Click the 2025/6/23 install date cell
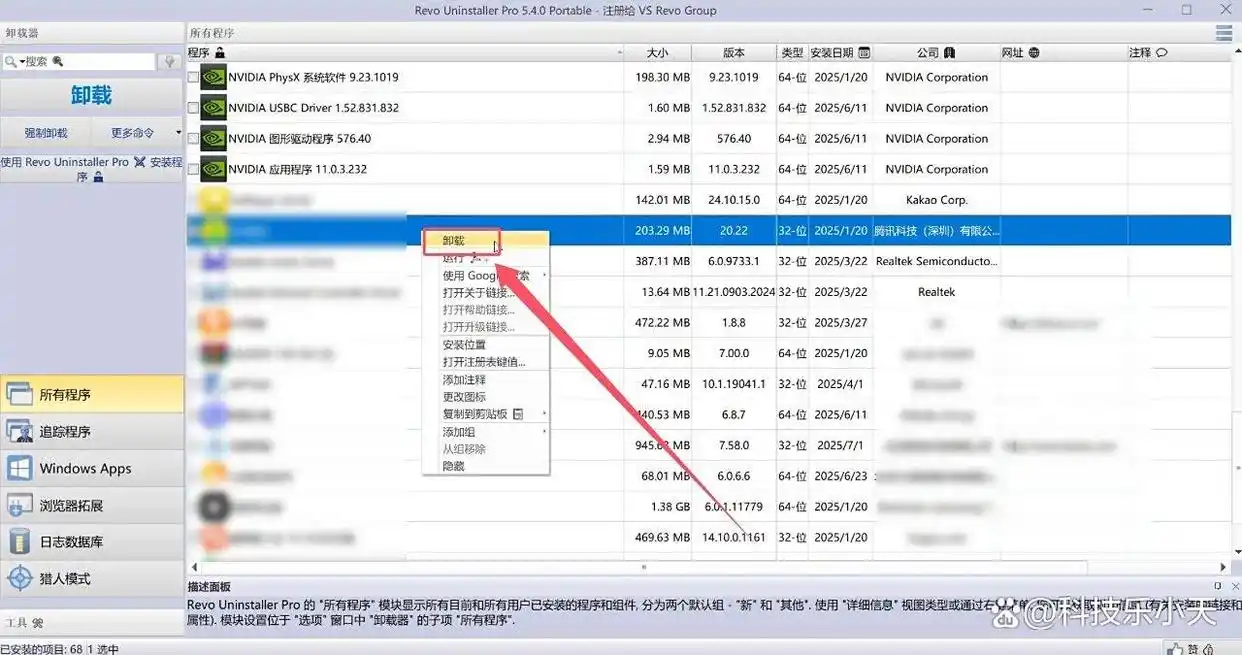This screenshot has width=1242, height=655. 841,476
